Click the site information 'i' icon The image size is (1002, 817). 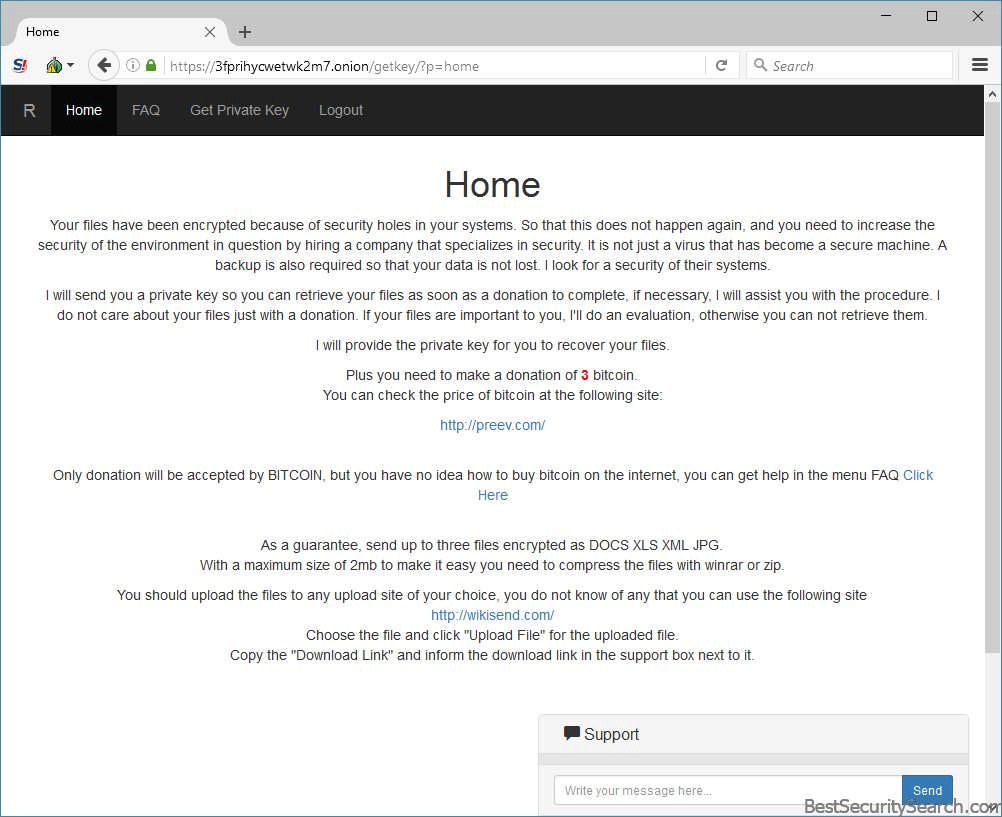(x=133, y=66)
